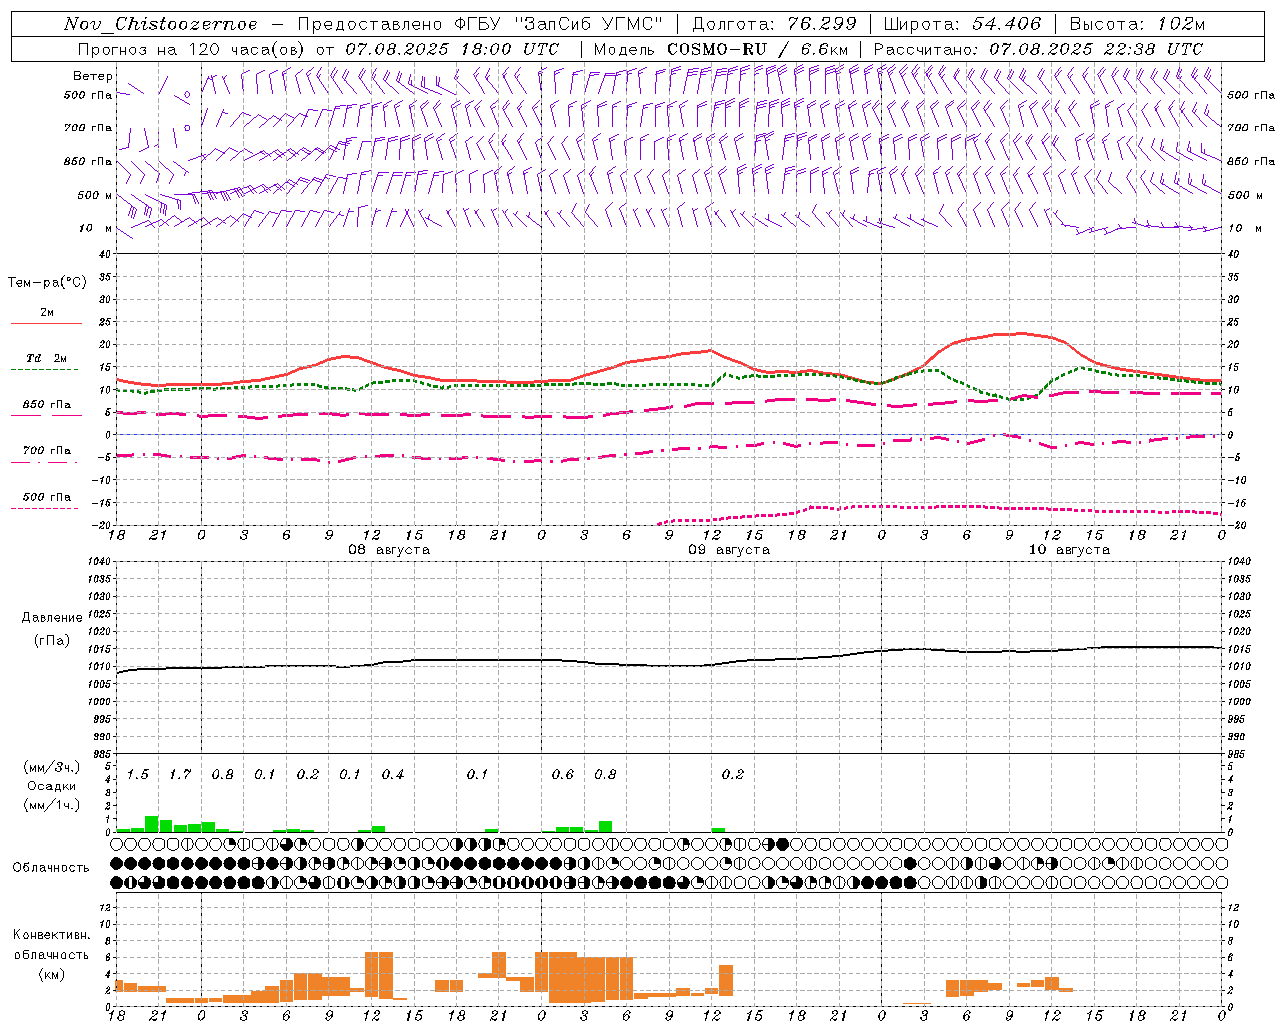This screenshot has width=1280, height=1024.
Task: Click the '(гПа)' unit label under Давление
Action: click(51, 640)
